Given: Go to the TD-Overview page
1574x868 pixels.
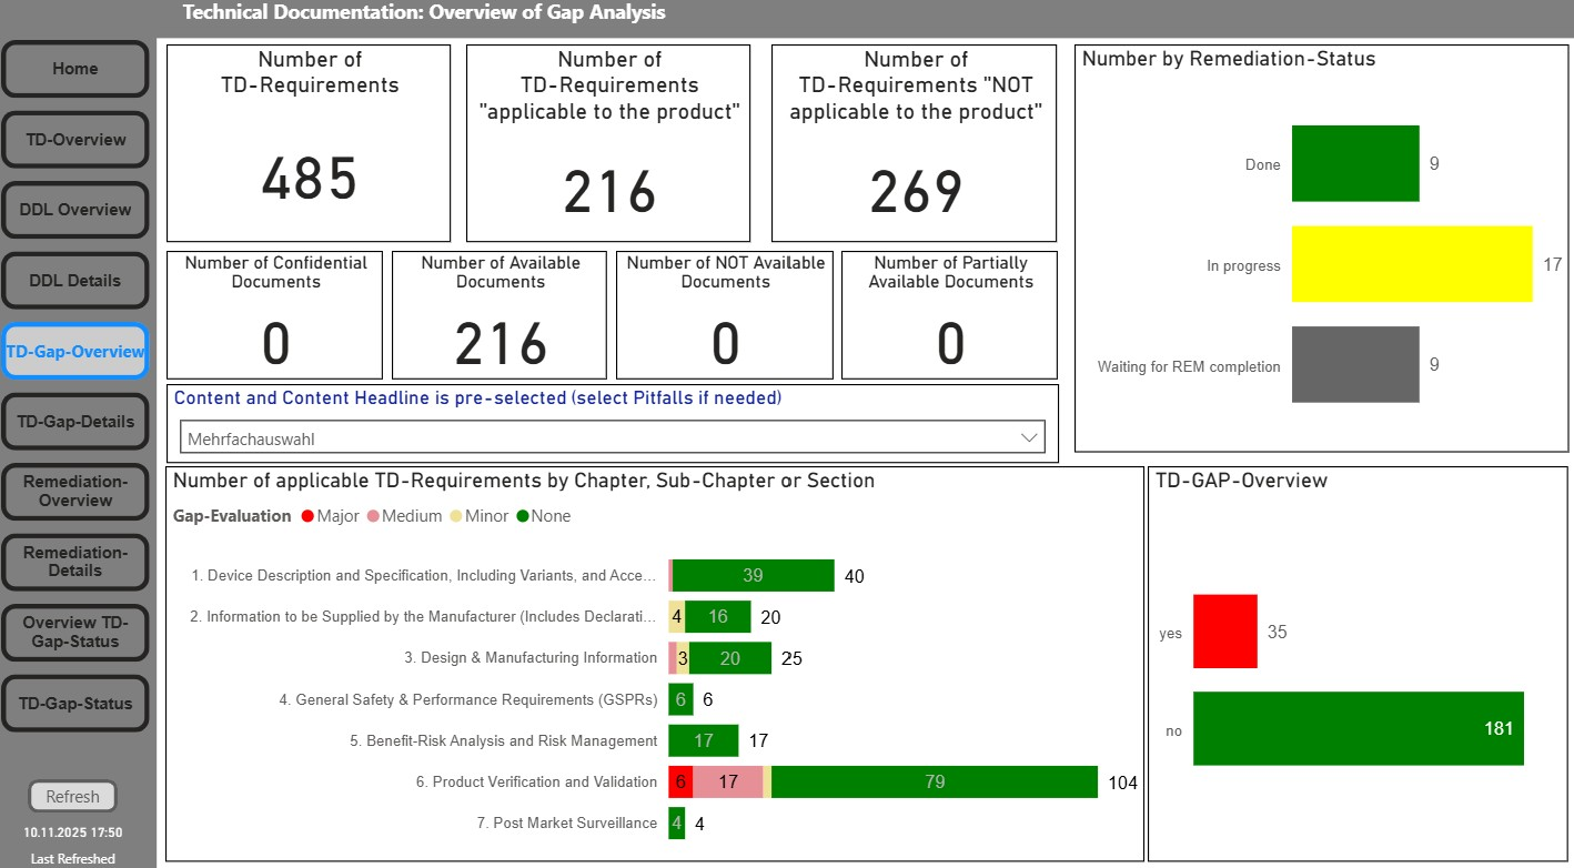Looking at the screenshot, I should pyautogui.click(x=75, y=140).
